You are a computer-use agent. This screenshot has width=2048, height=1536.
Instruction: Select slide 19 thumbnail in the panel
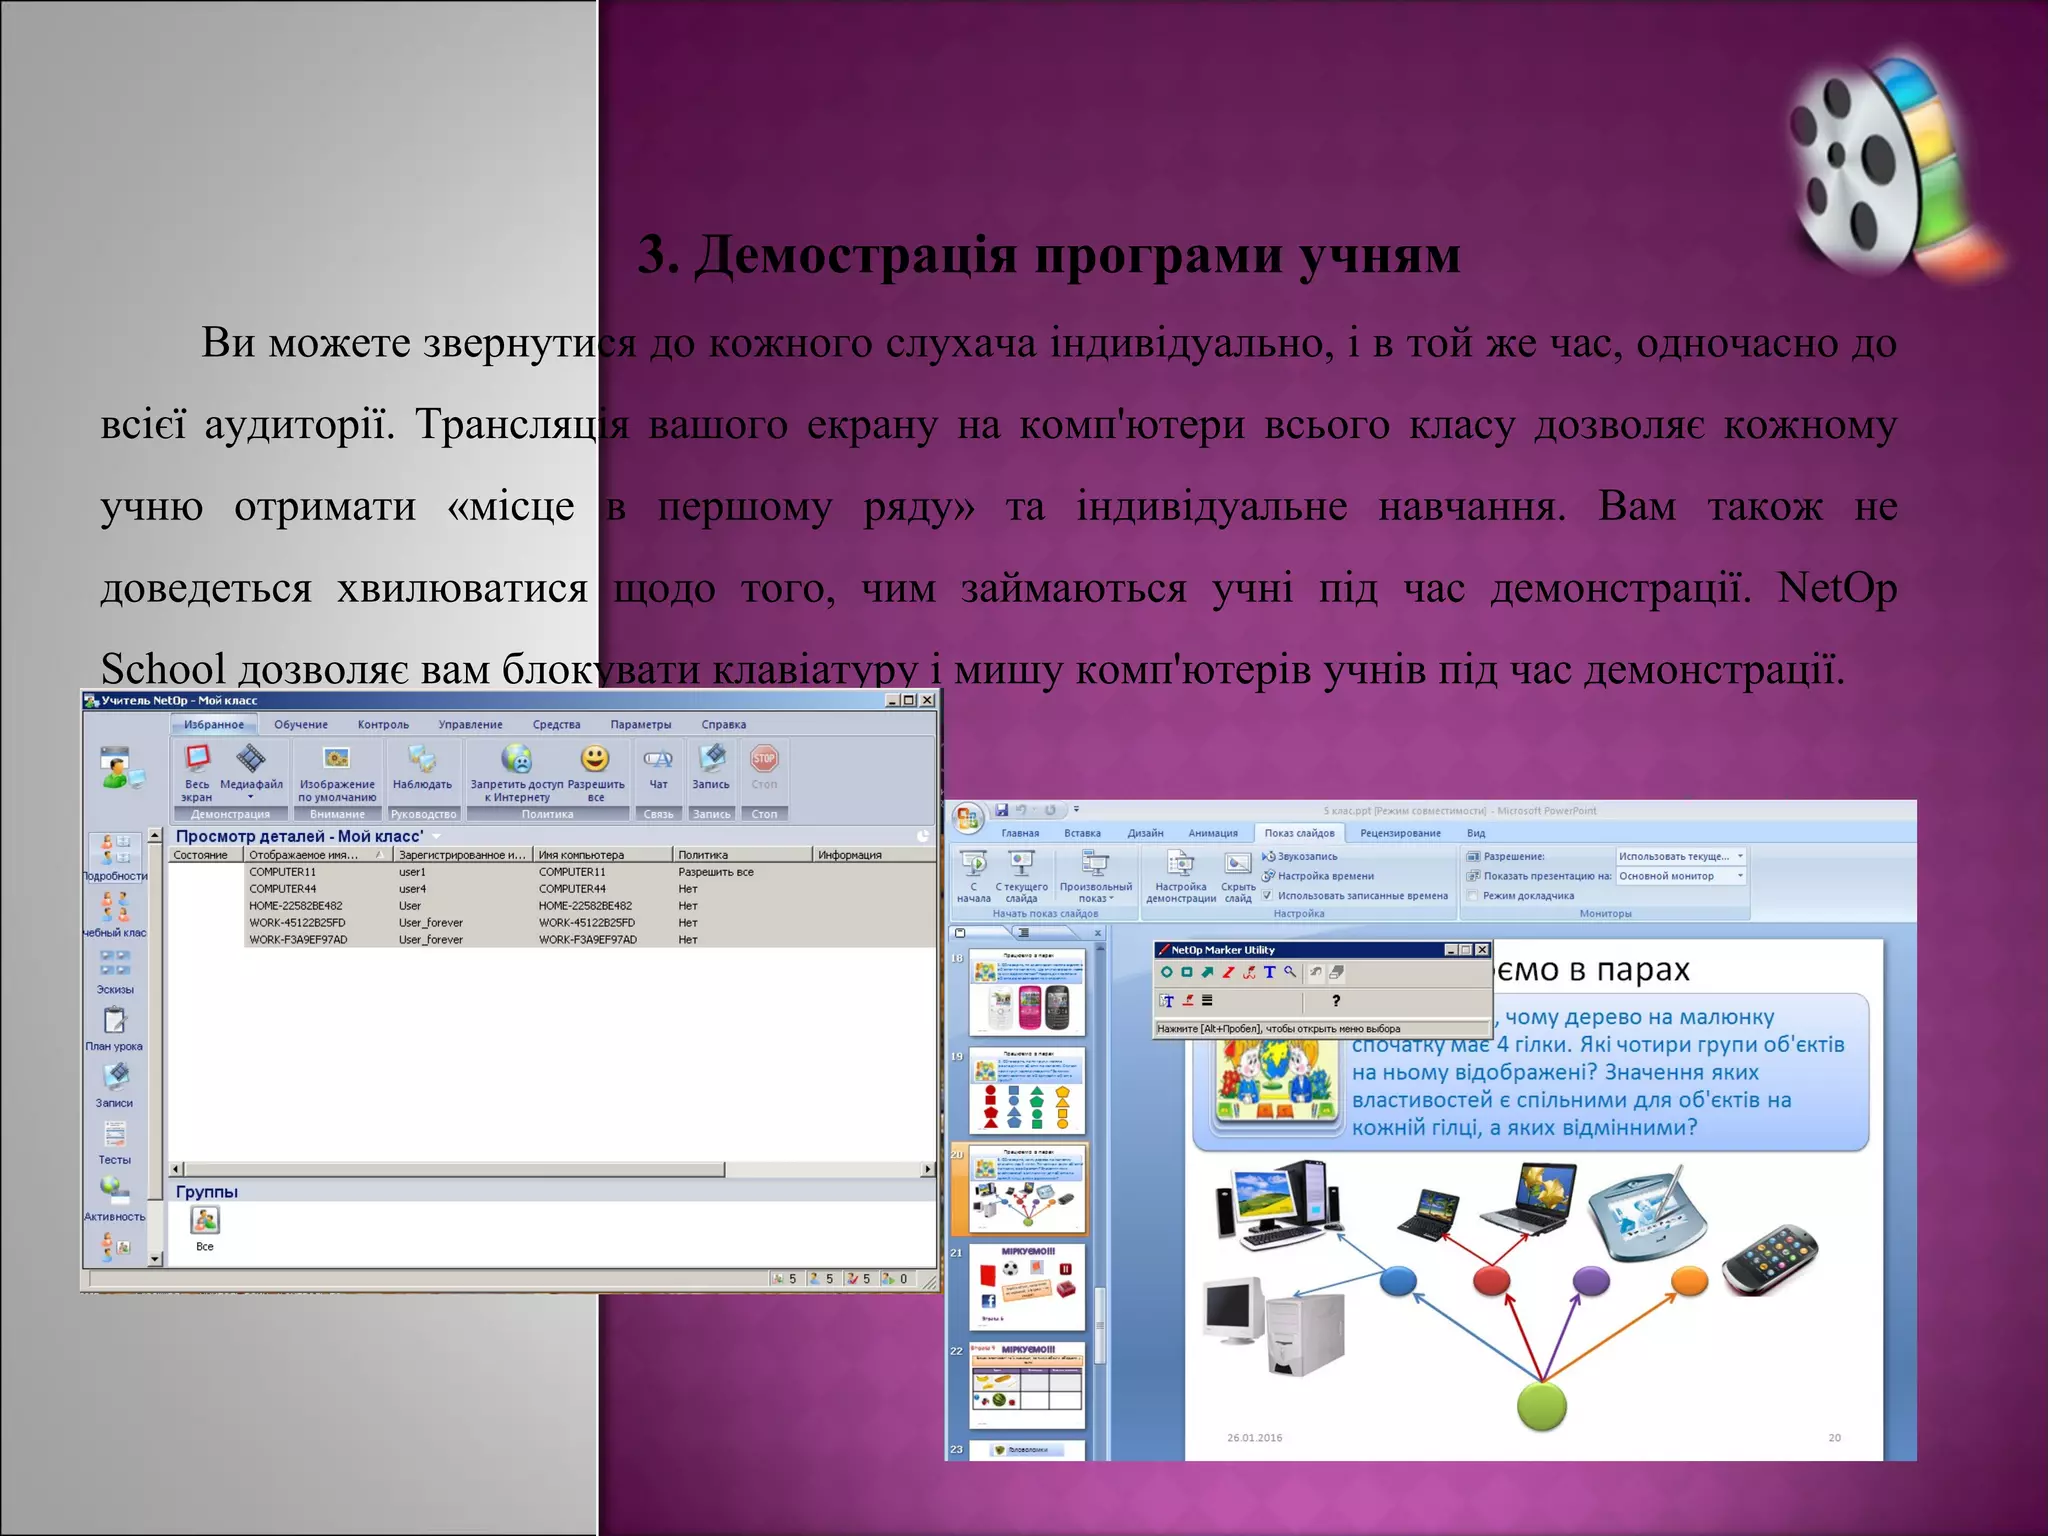tap(1027, 1090)
